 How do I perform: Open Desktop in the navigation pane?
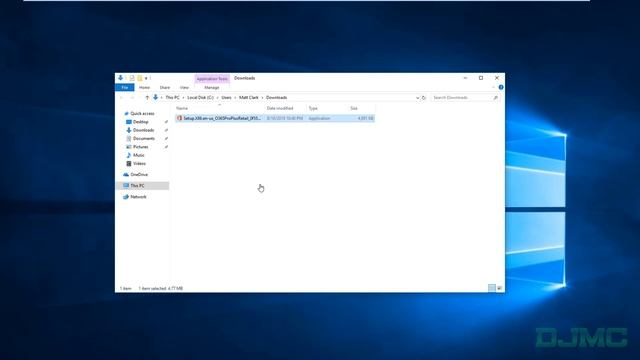pyautogui.click(x=140, y=122)
